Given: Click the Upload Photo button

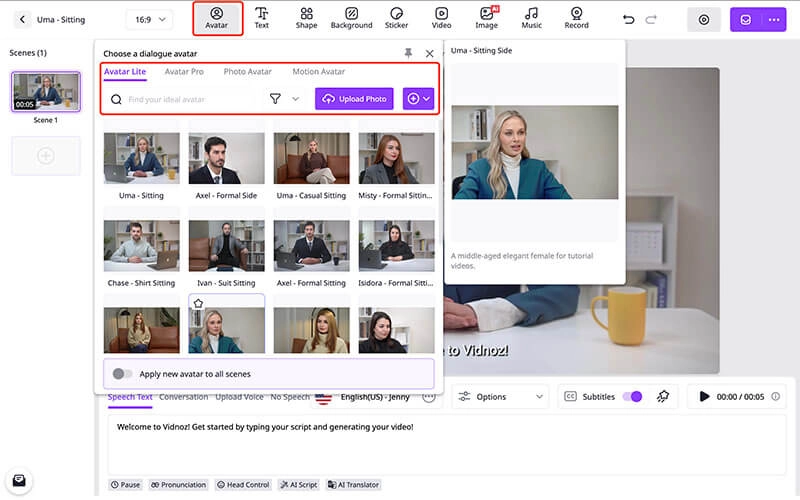Looking at the screenshot, I should point(354,99).
